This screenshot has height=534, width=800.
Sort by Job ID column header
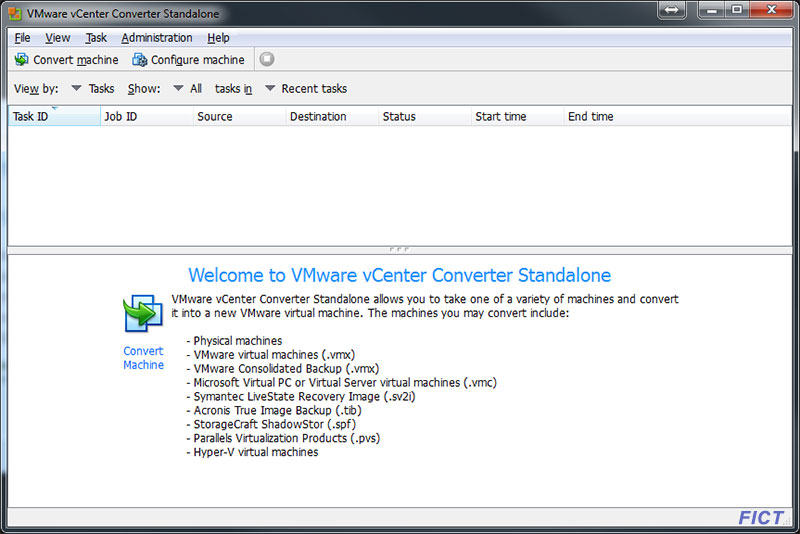point(147,116)
